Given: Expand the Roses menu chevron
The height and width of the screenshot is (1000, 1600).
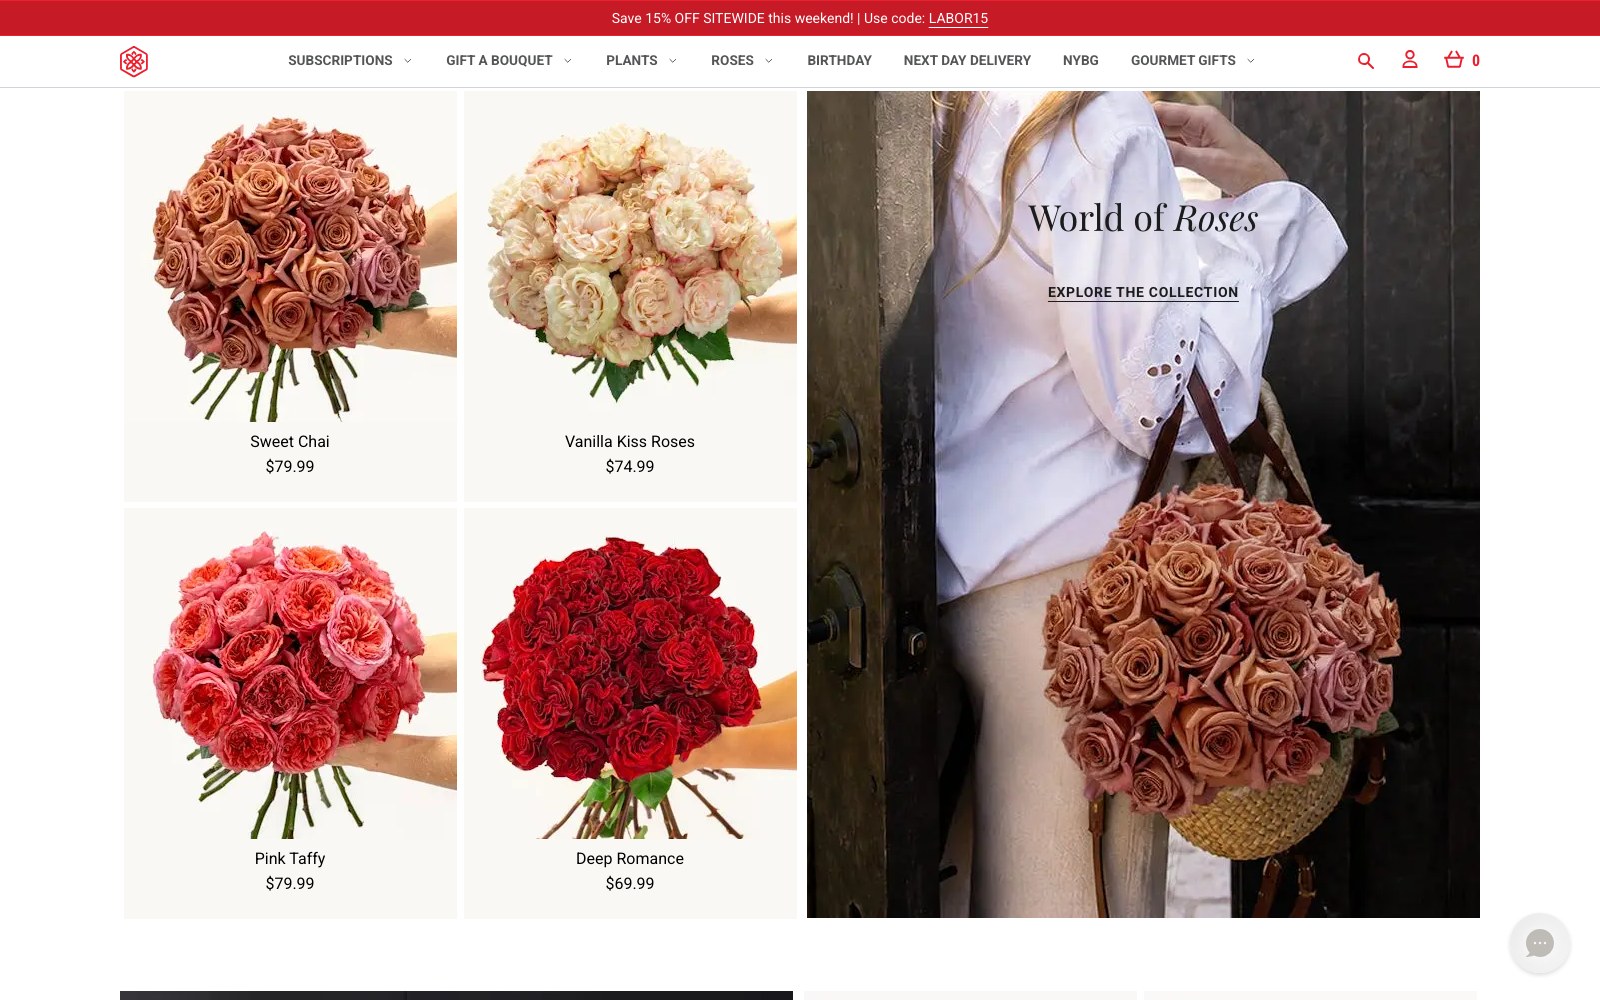Looking at the screenshot, I should pos(769,61).
